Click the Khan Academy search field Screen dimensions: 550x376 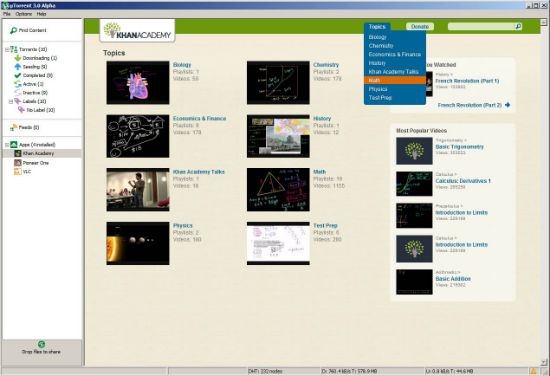(481, 27)
